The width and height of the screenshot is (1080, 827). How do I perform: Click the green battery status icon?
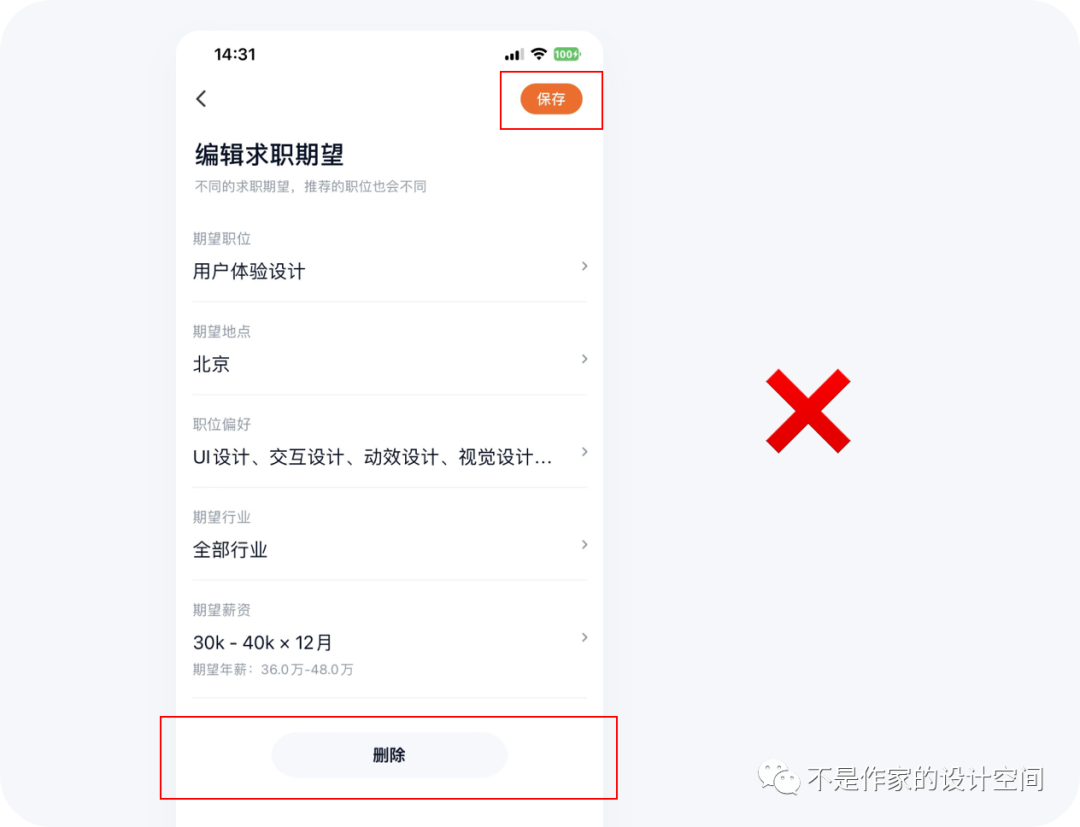coord(568,54)
